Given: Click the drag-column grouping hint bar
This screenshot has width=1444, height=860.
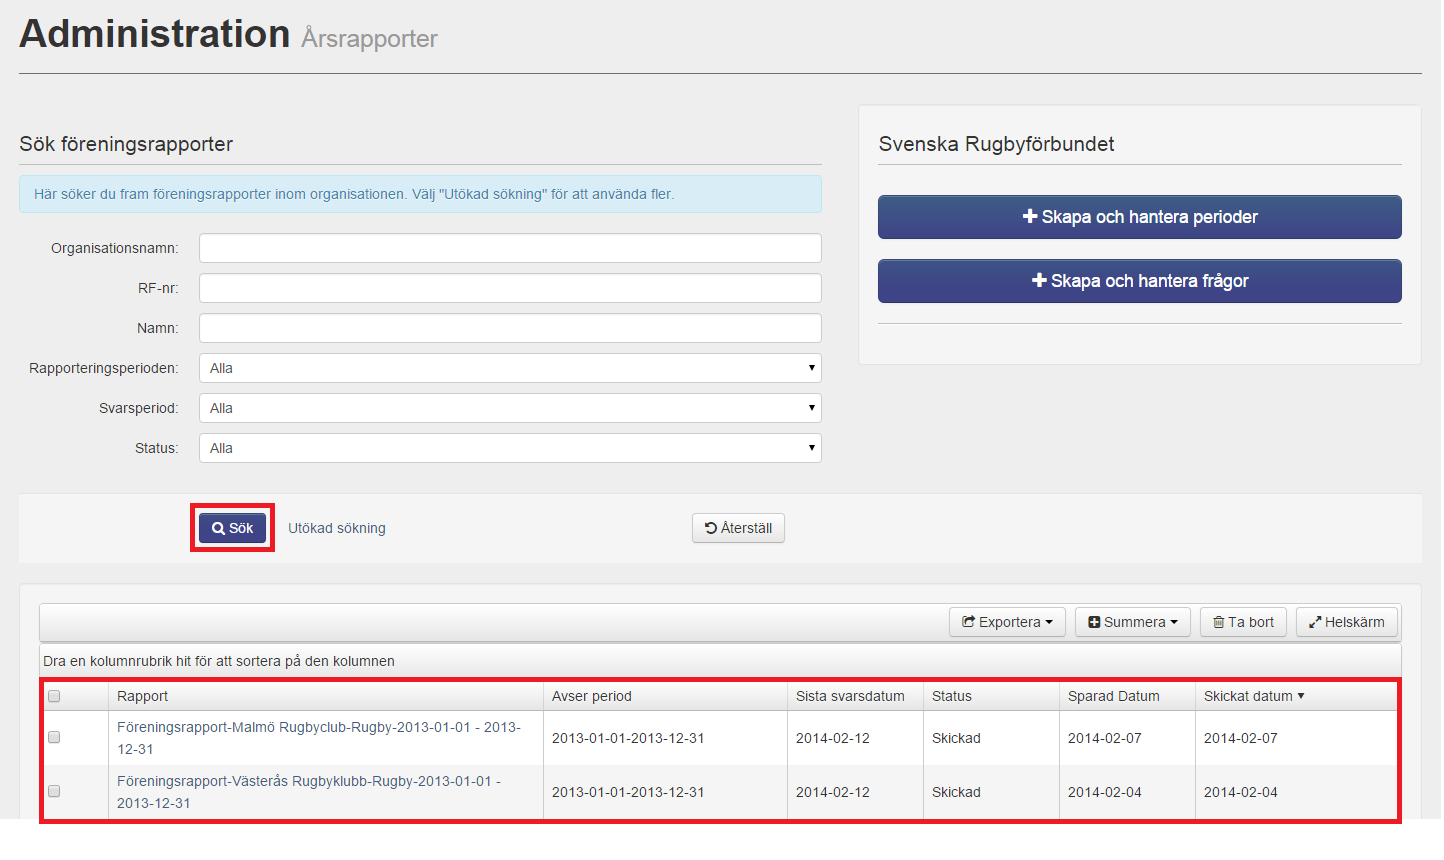Looking at the screenshot, I should [720, 661].
